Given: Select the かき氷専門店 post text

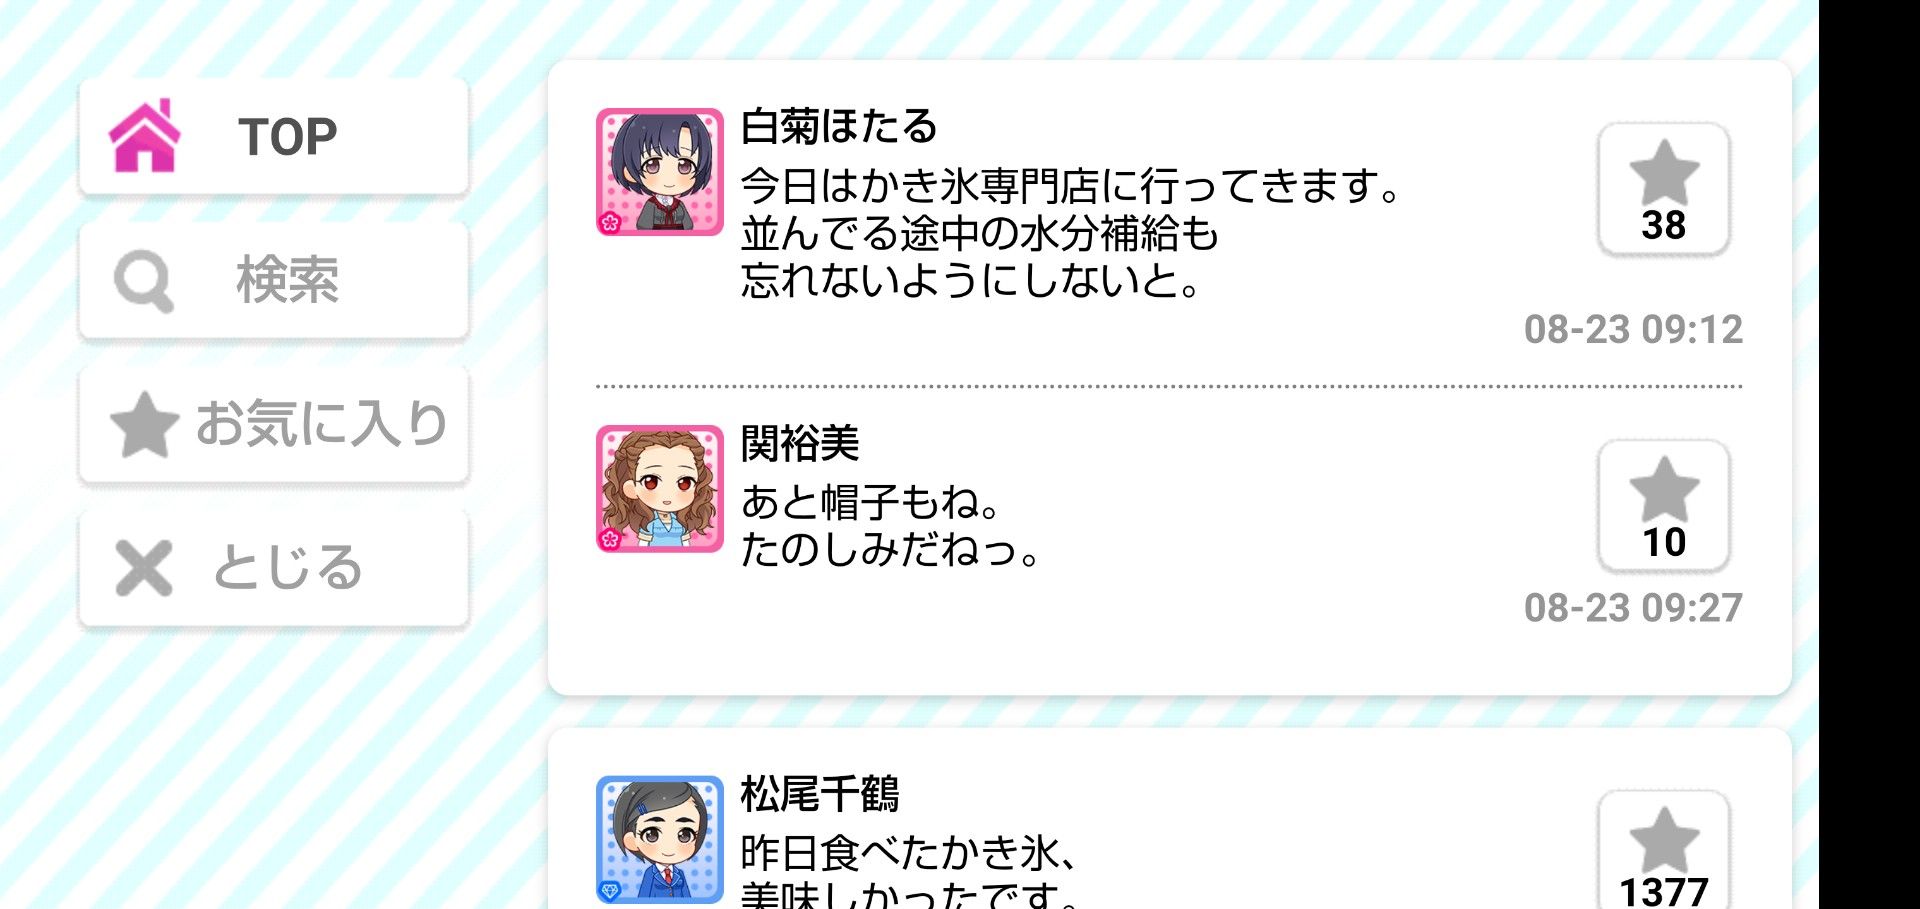Looking at the screenshot, I should point(1071,234).
